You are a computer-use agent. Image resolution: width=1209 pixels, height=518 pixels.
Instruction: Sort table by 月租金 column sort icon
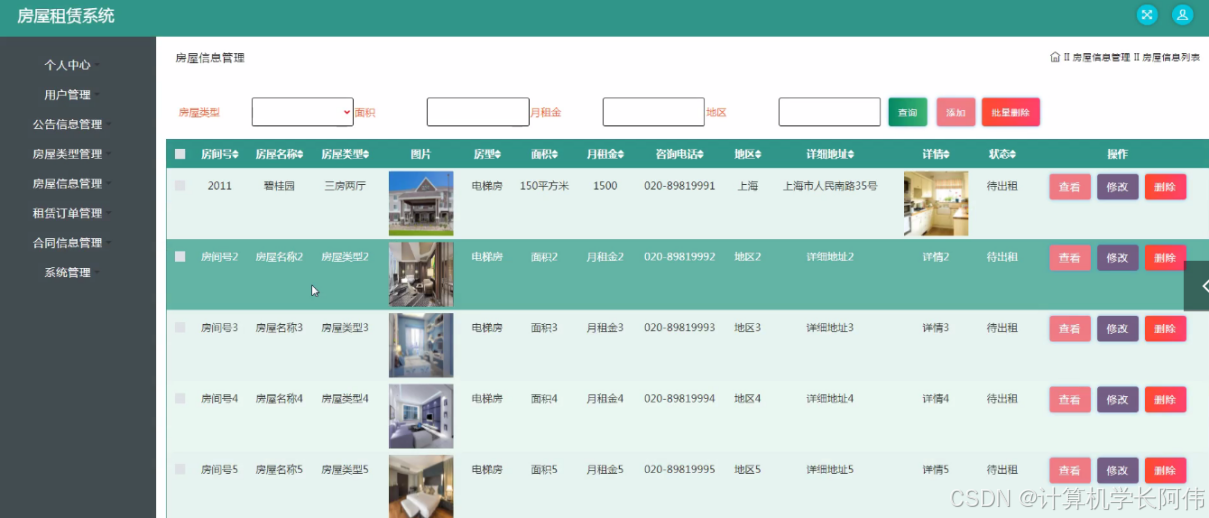(x=621, y=154)
